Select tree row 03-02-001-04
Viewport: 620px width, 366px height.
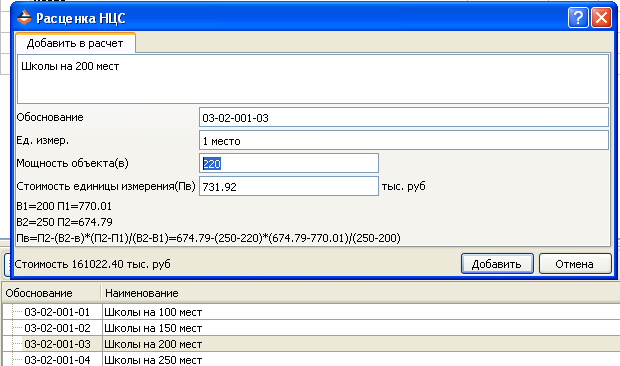click(57, 360)
